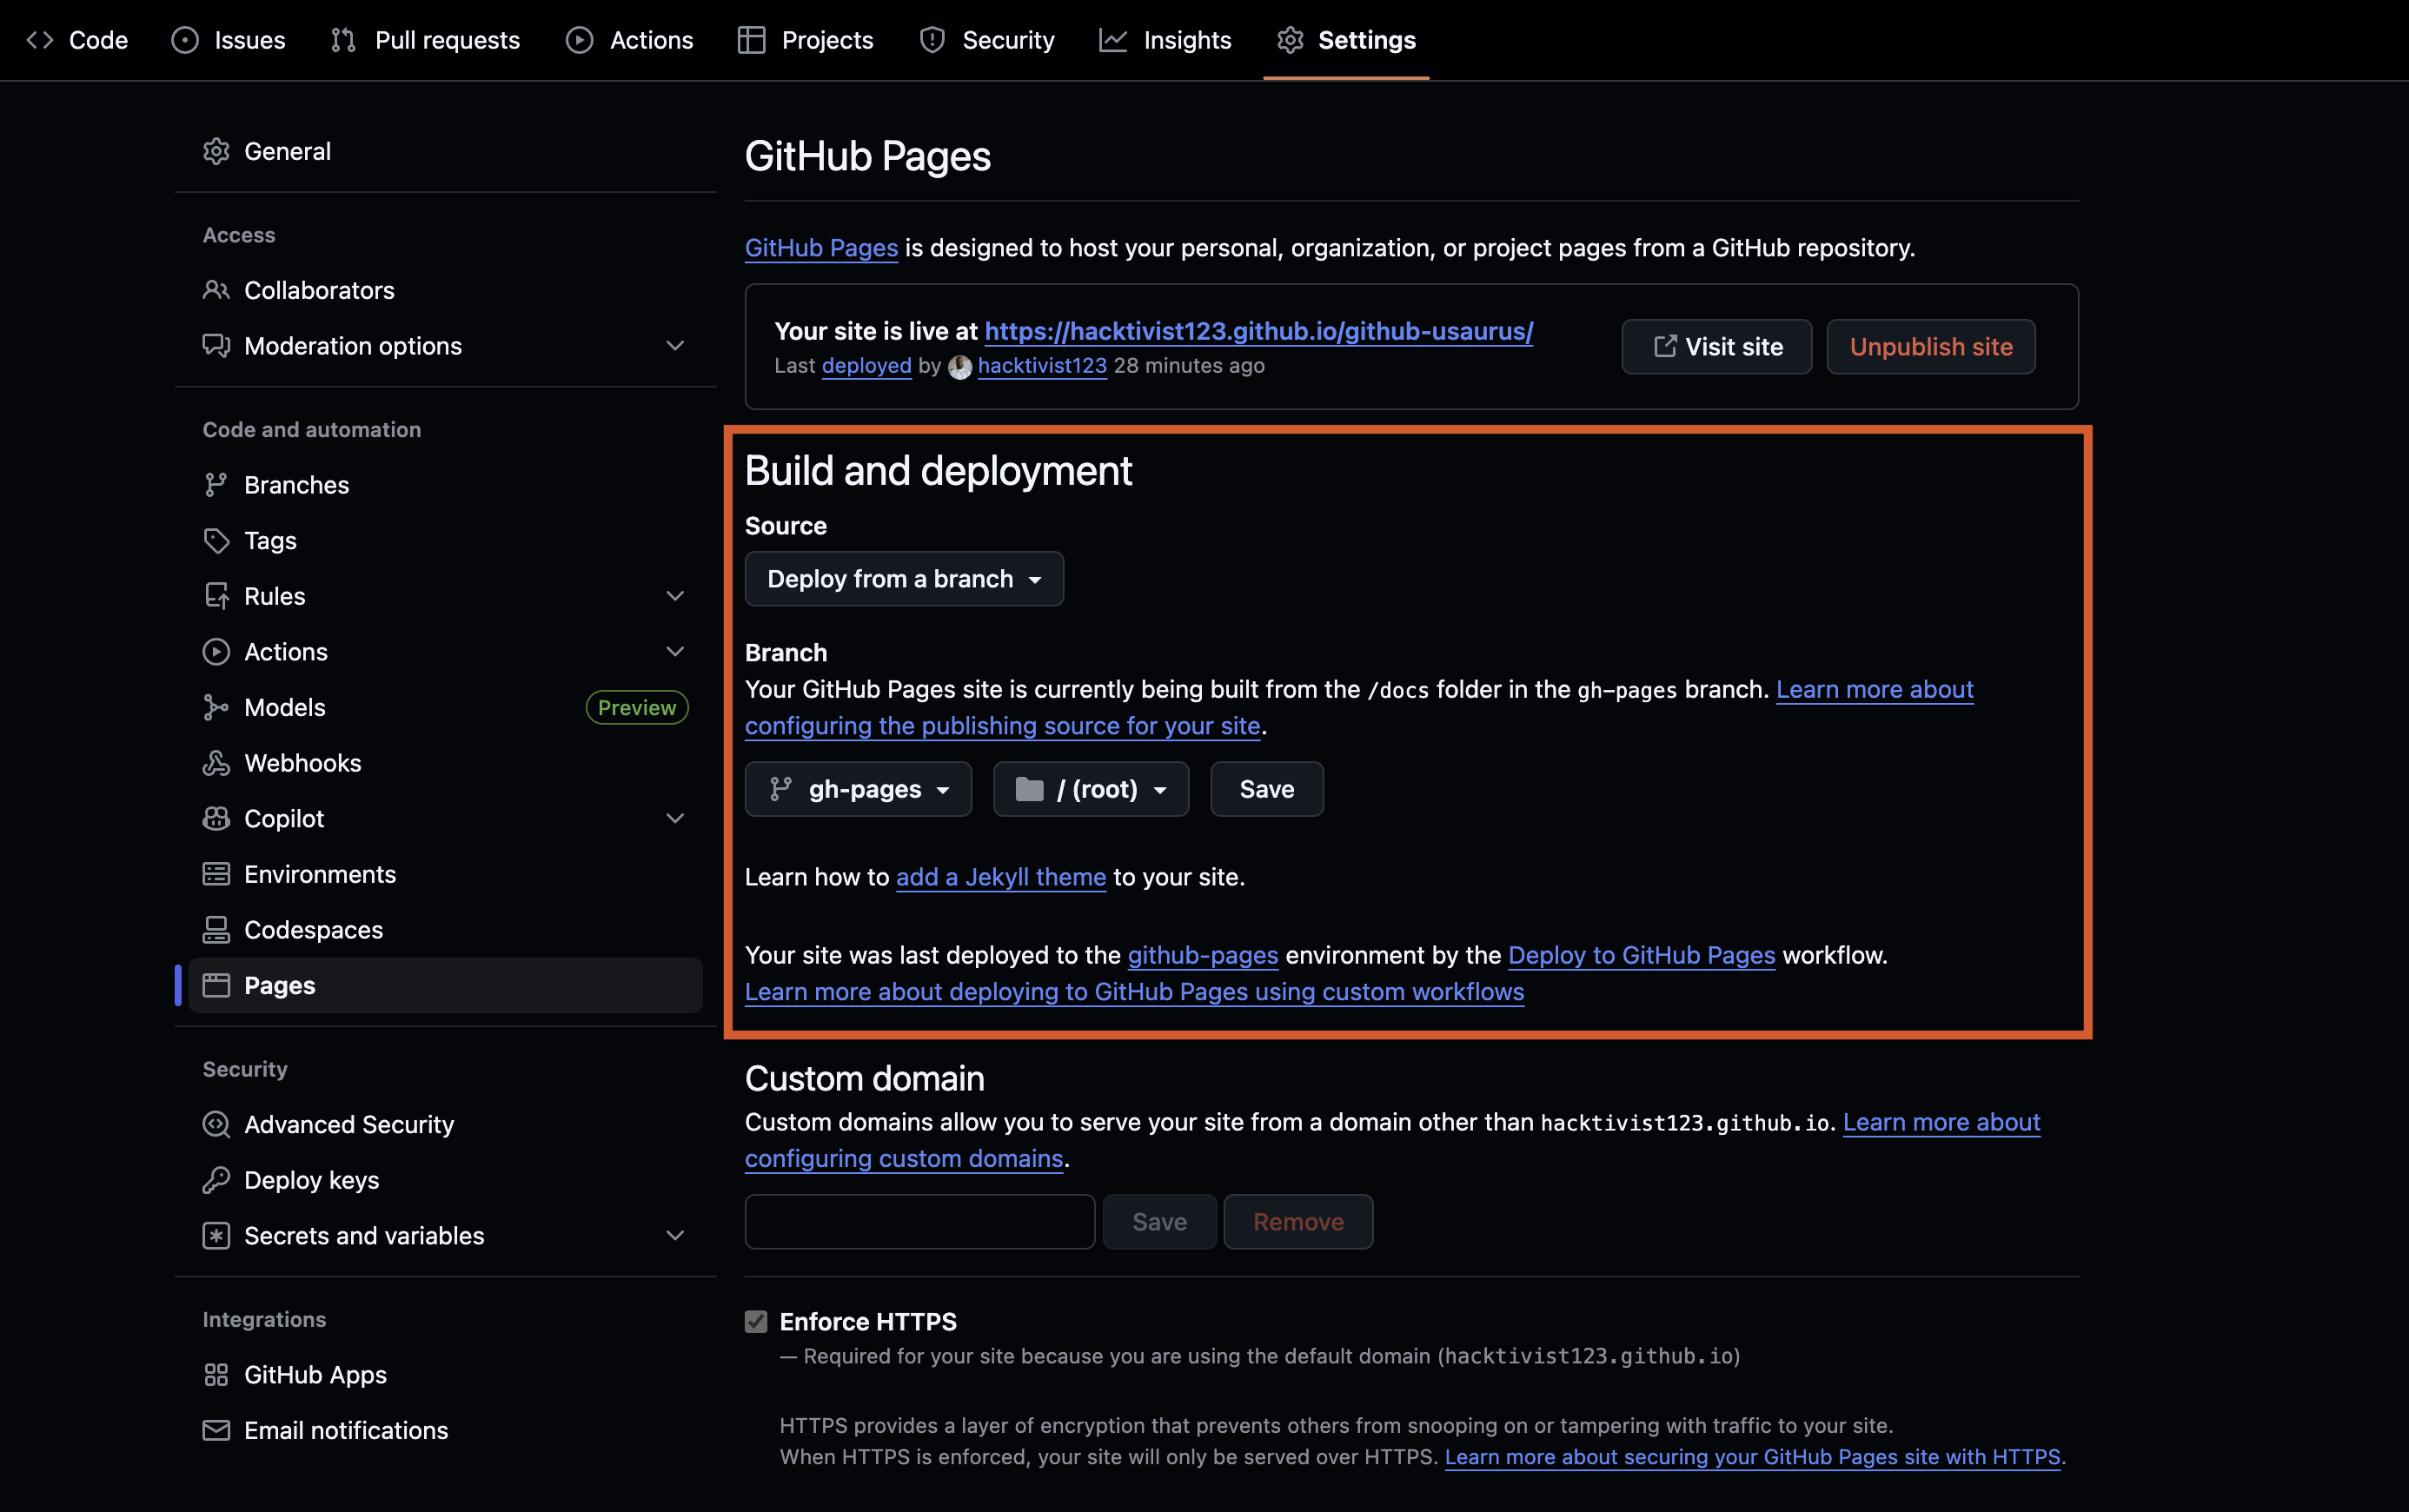Image resolution: width=2409 pixels, height=1512 pixels.
Task: Click the Tags label icon
Action: [216, 541]
